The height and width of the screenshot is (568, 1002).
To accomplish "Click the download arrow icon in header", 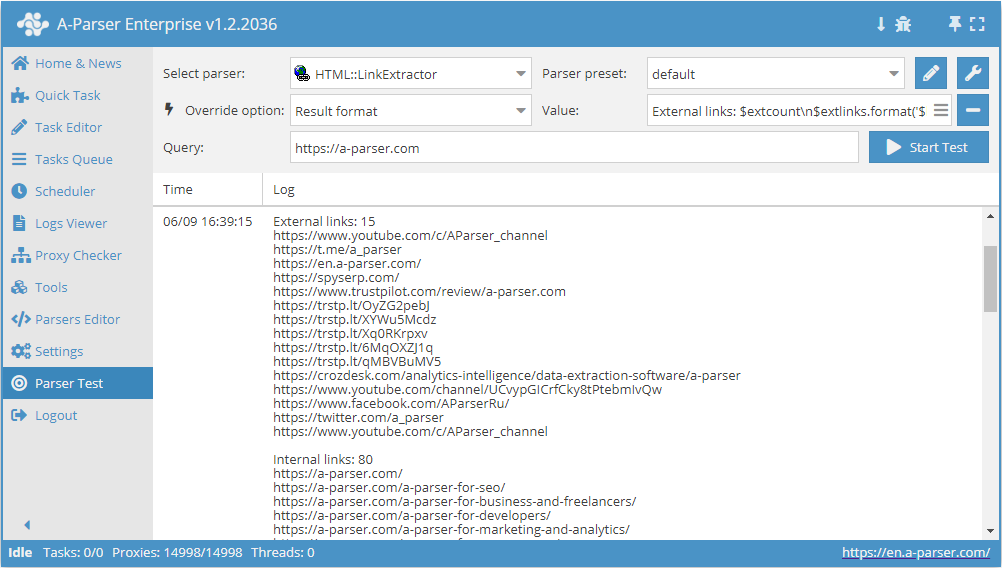I will point(881,24).
